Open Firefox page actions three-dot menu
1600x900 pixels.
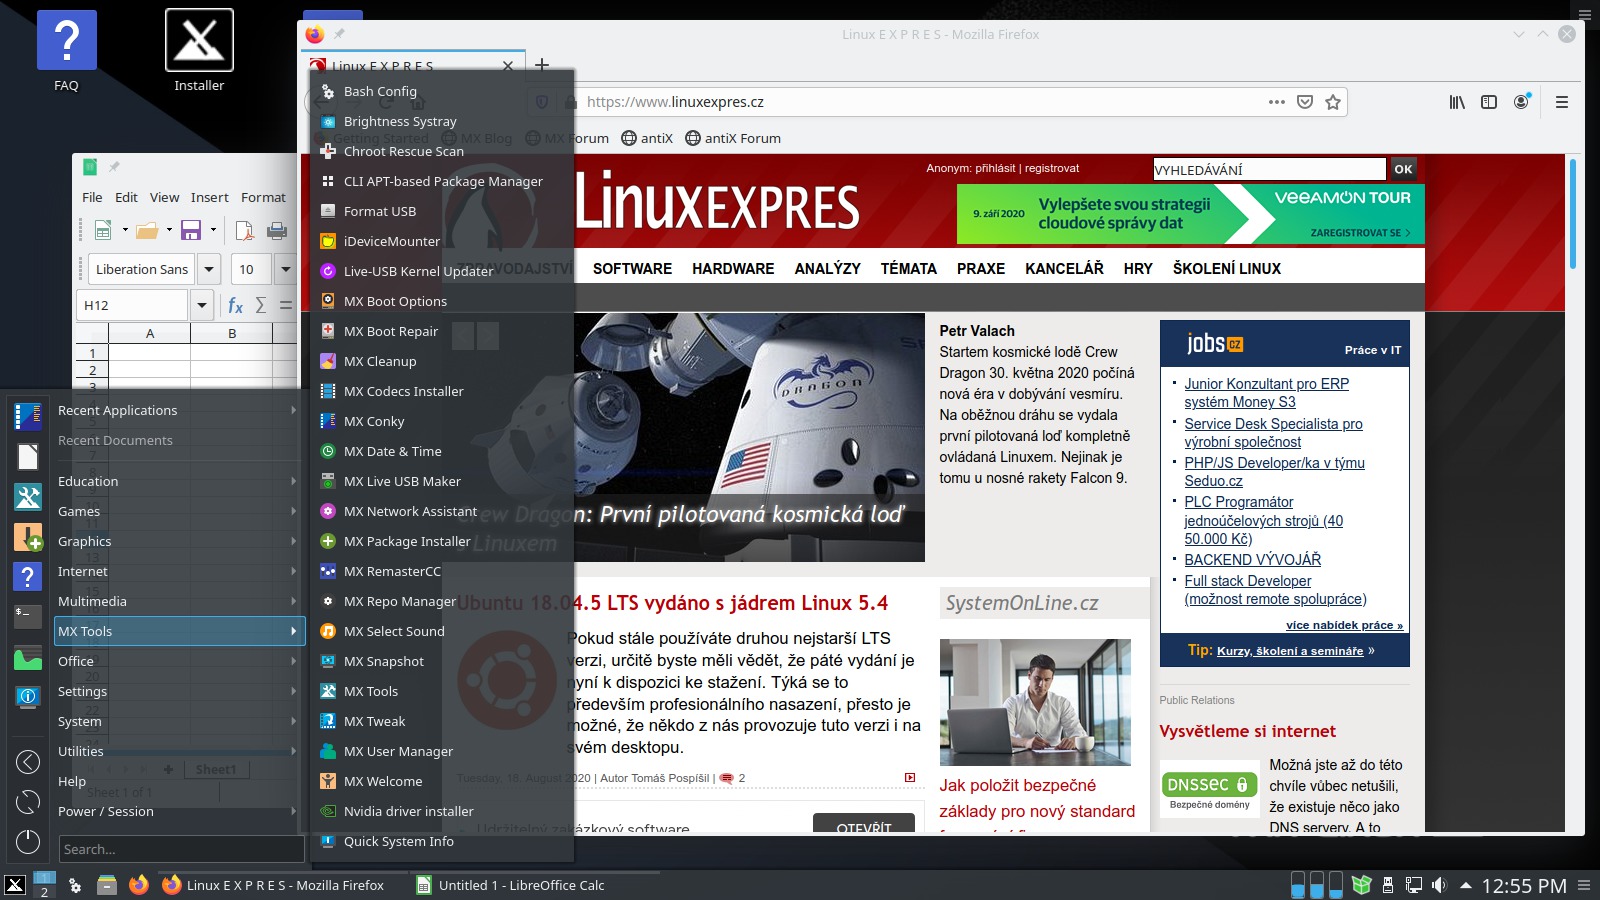[1276, 102]
